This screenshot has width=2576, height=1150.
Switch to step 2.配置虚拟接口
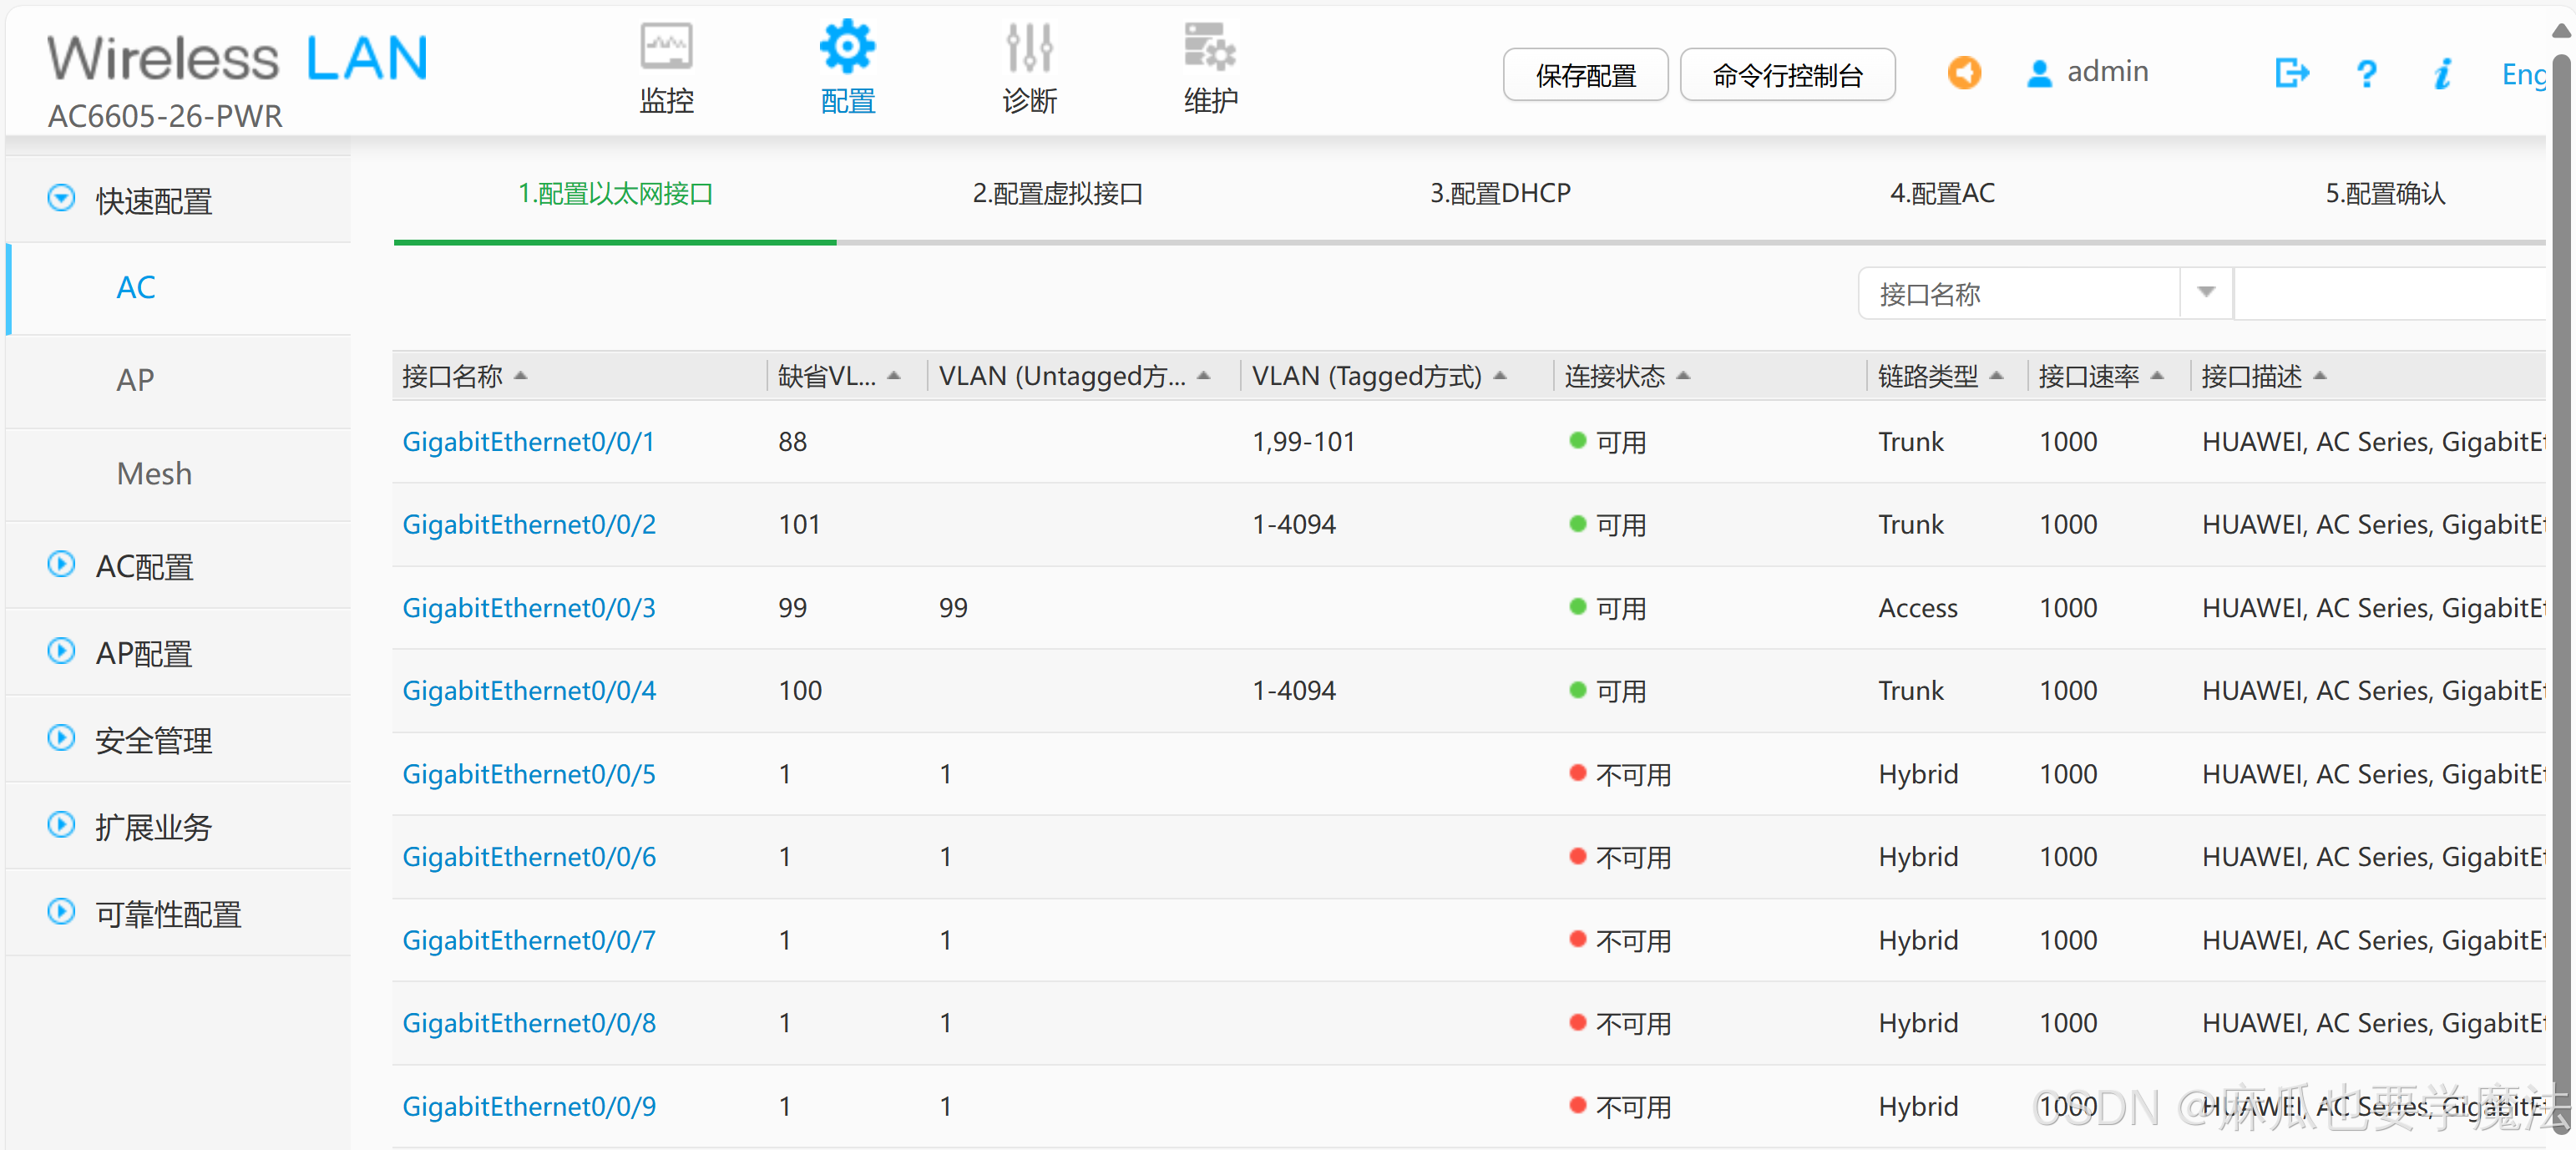click(1057, 193)
